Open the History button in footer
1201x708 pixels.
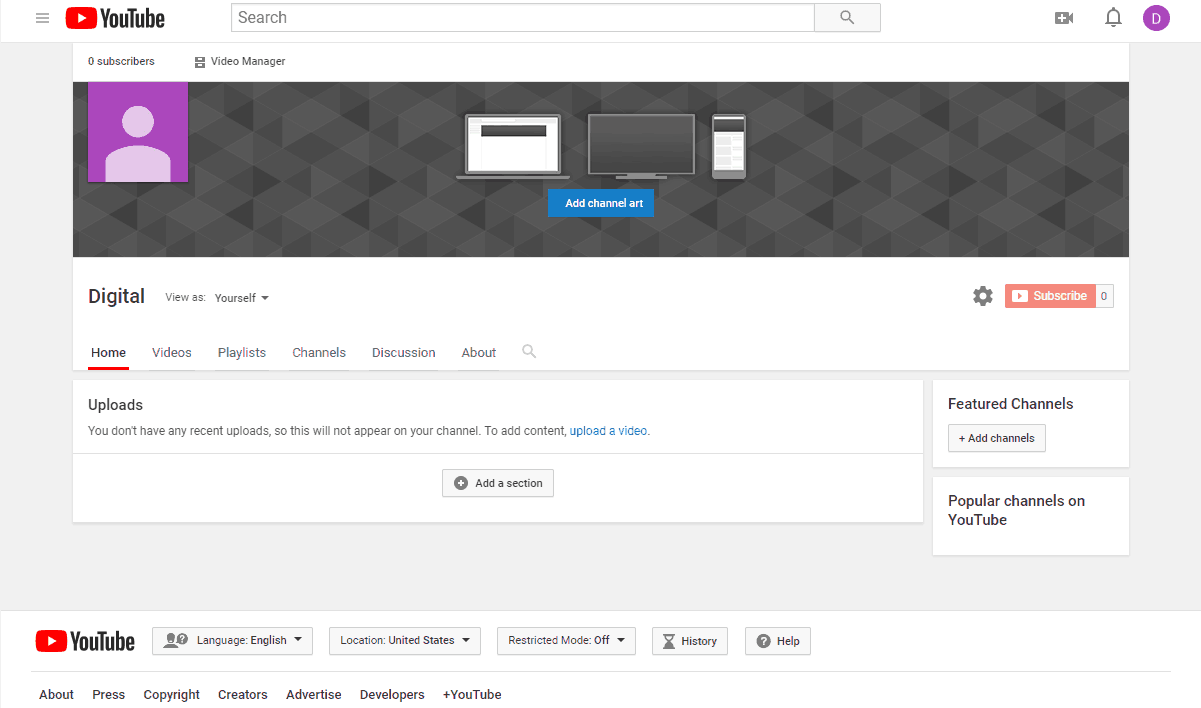[690, 641]
